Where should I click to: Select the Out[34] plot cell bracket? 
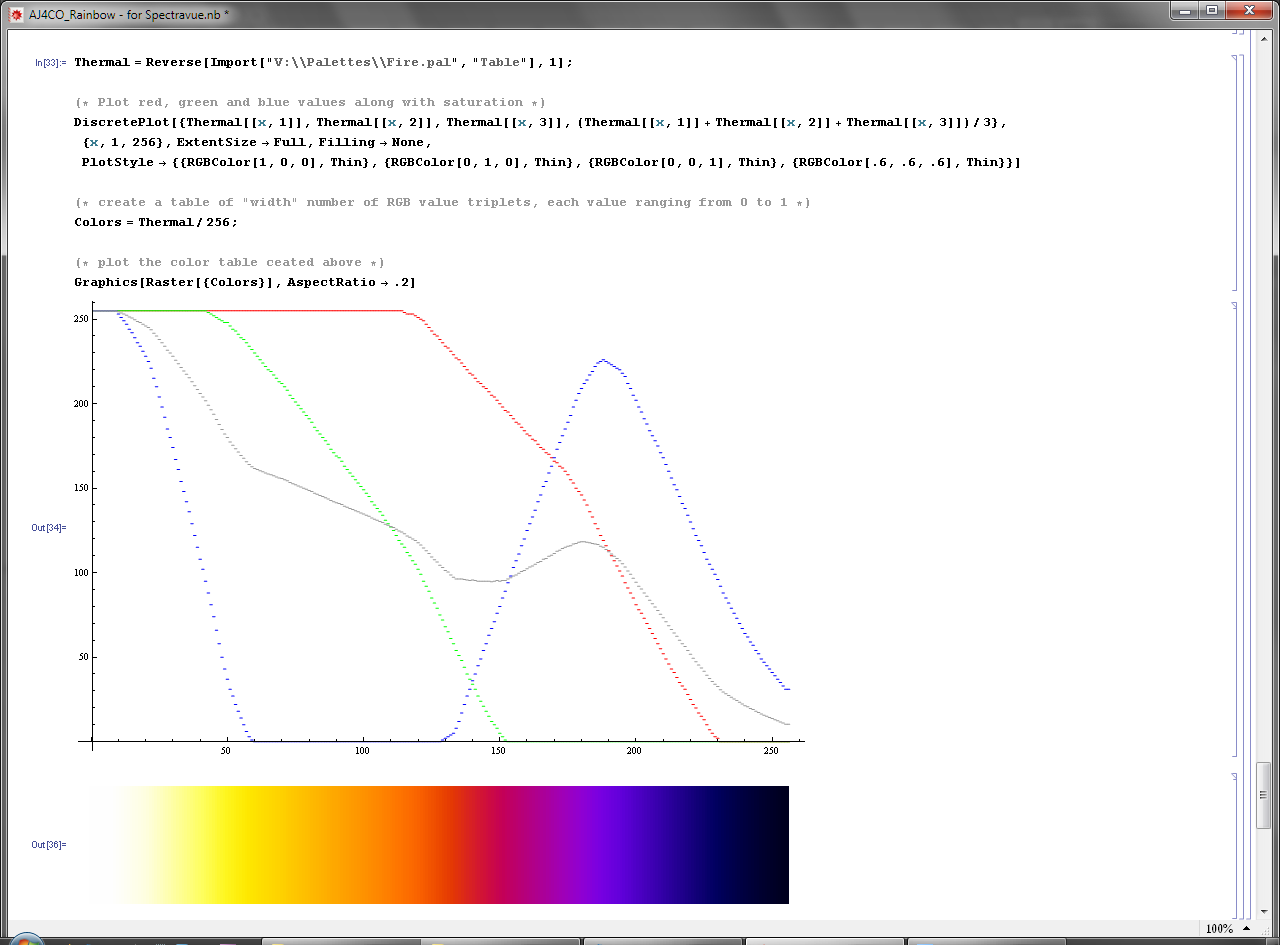click(1234, 530)
